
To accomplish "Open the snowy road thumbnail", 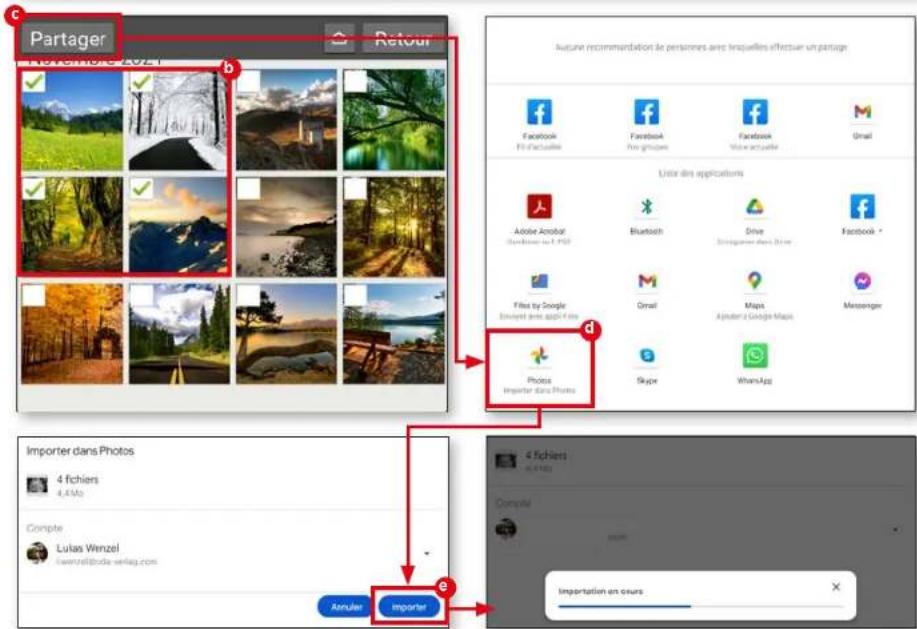I will 179,120.
